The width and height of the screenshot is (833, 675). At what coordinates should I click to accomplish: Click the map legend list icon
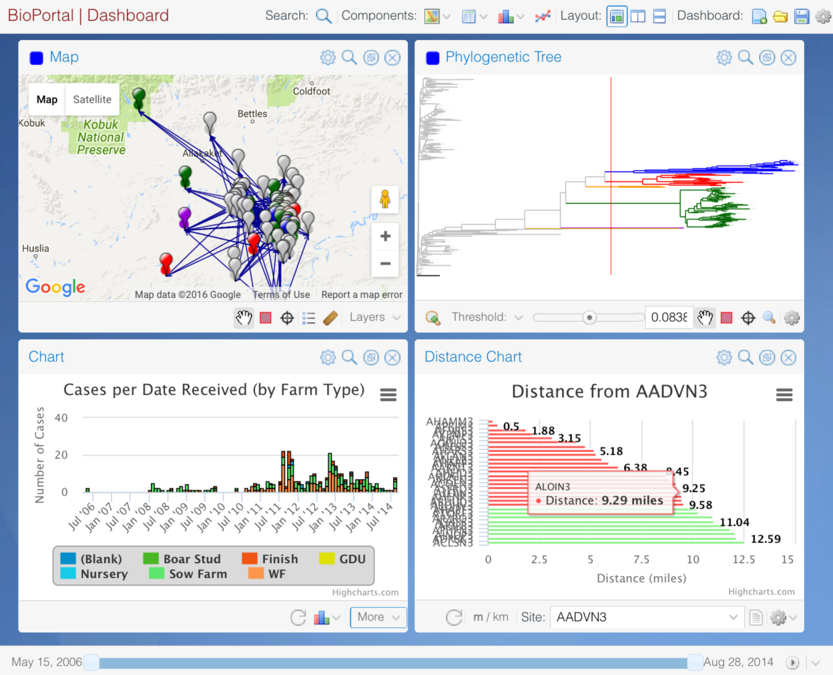[x=309, y=318]
